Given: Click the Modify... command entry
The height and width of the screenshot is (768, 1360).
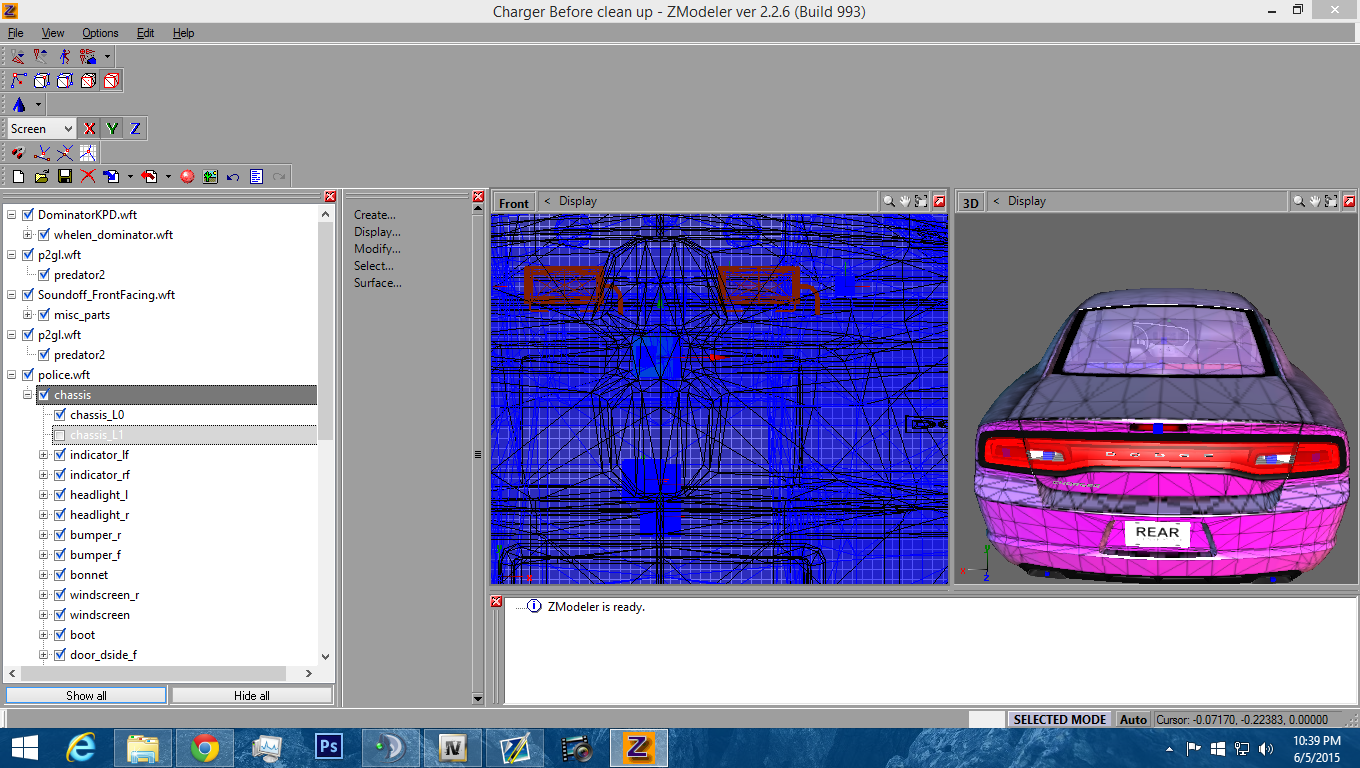Looking at the screenshot, I should click(x=377, y=249).
